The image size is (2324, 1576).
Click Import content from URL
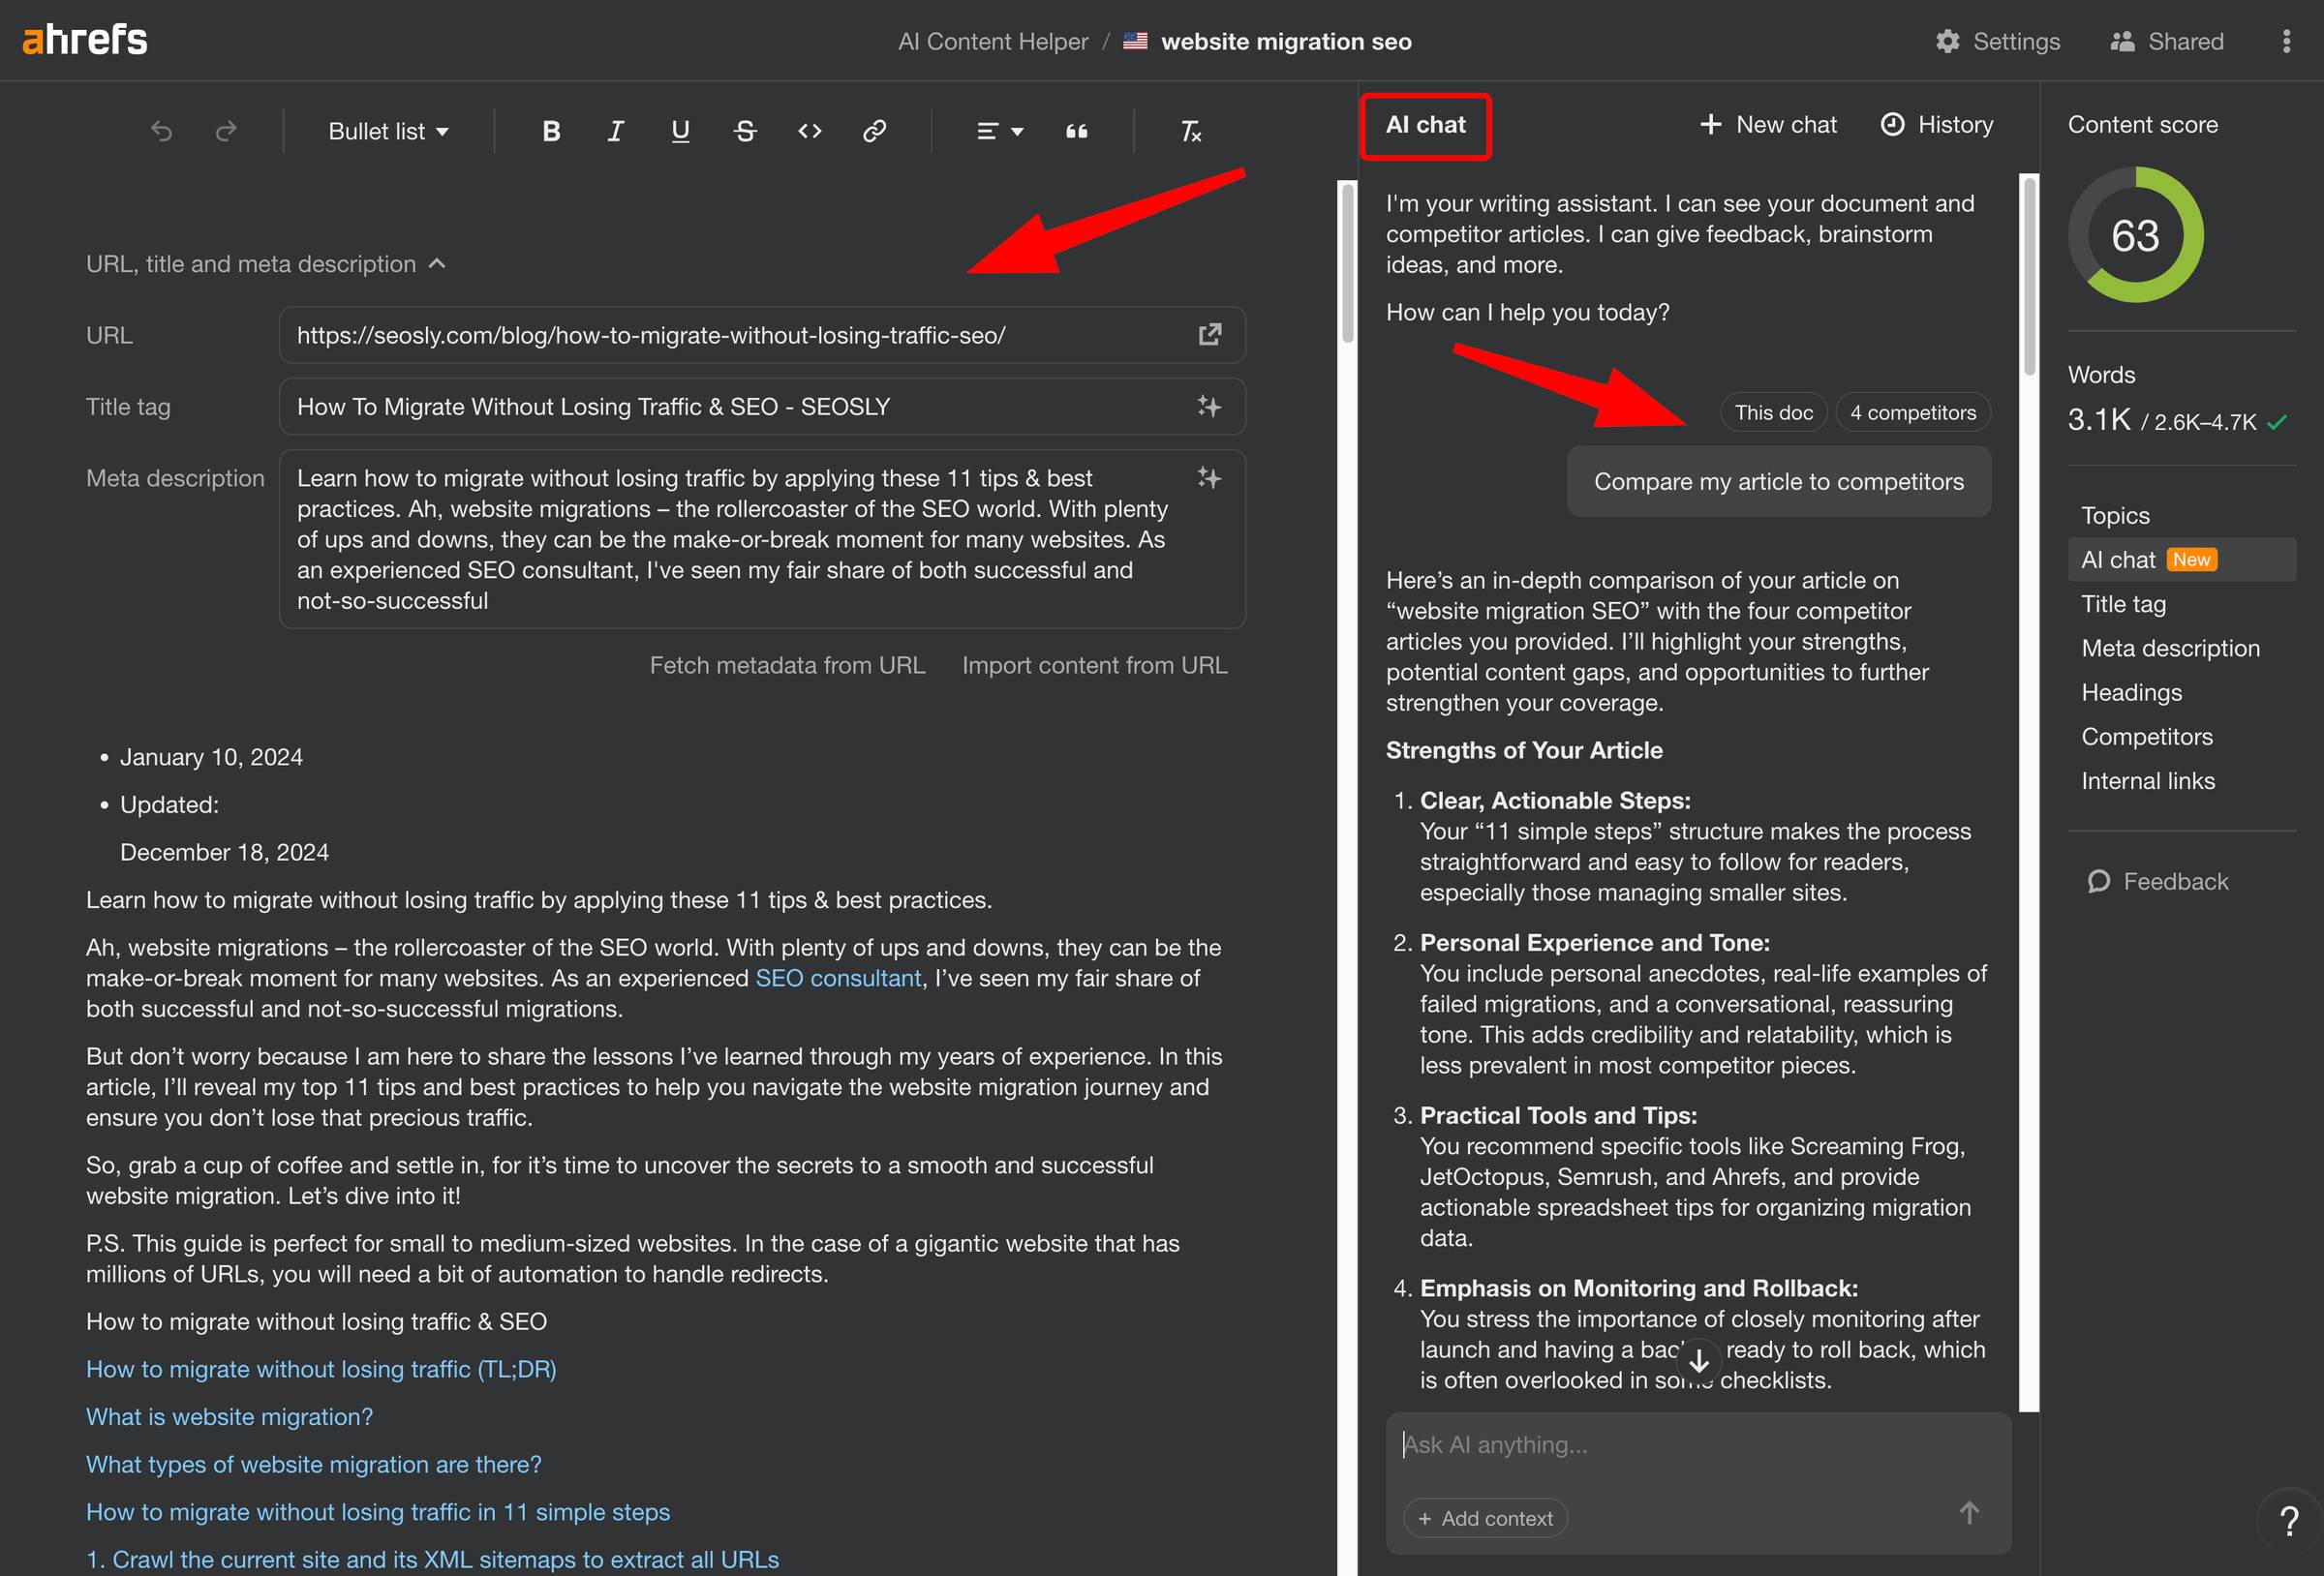1094,665
